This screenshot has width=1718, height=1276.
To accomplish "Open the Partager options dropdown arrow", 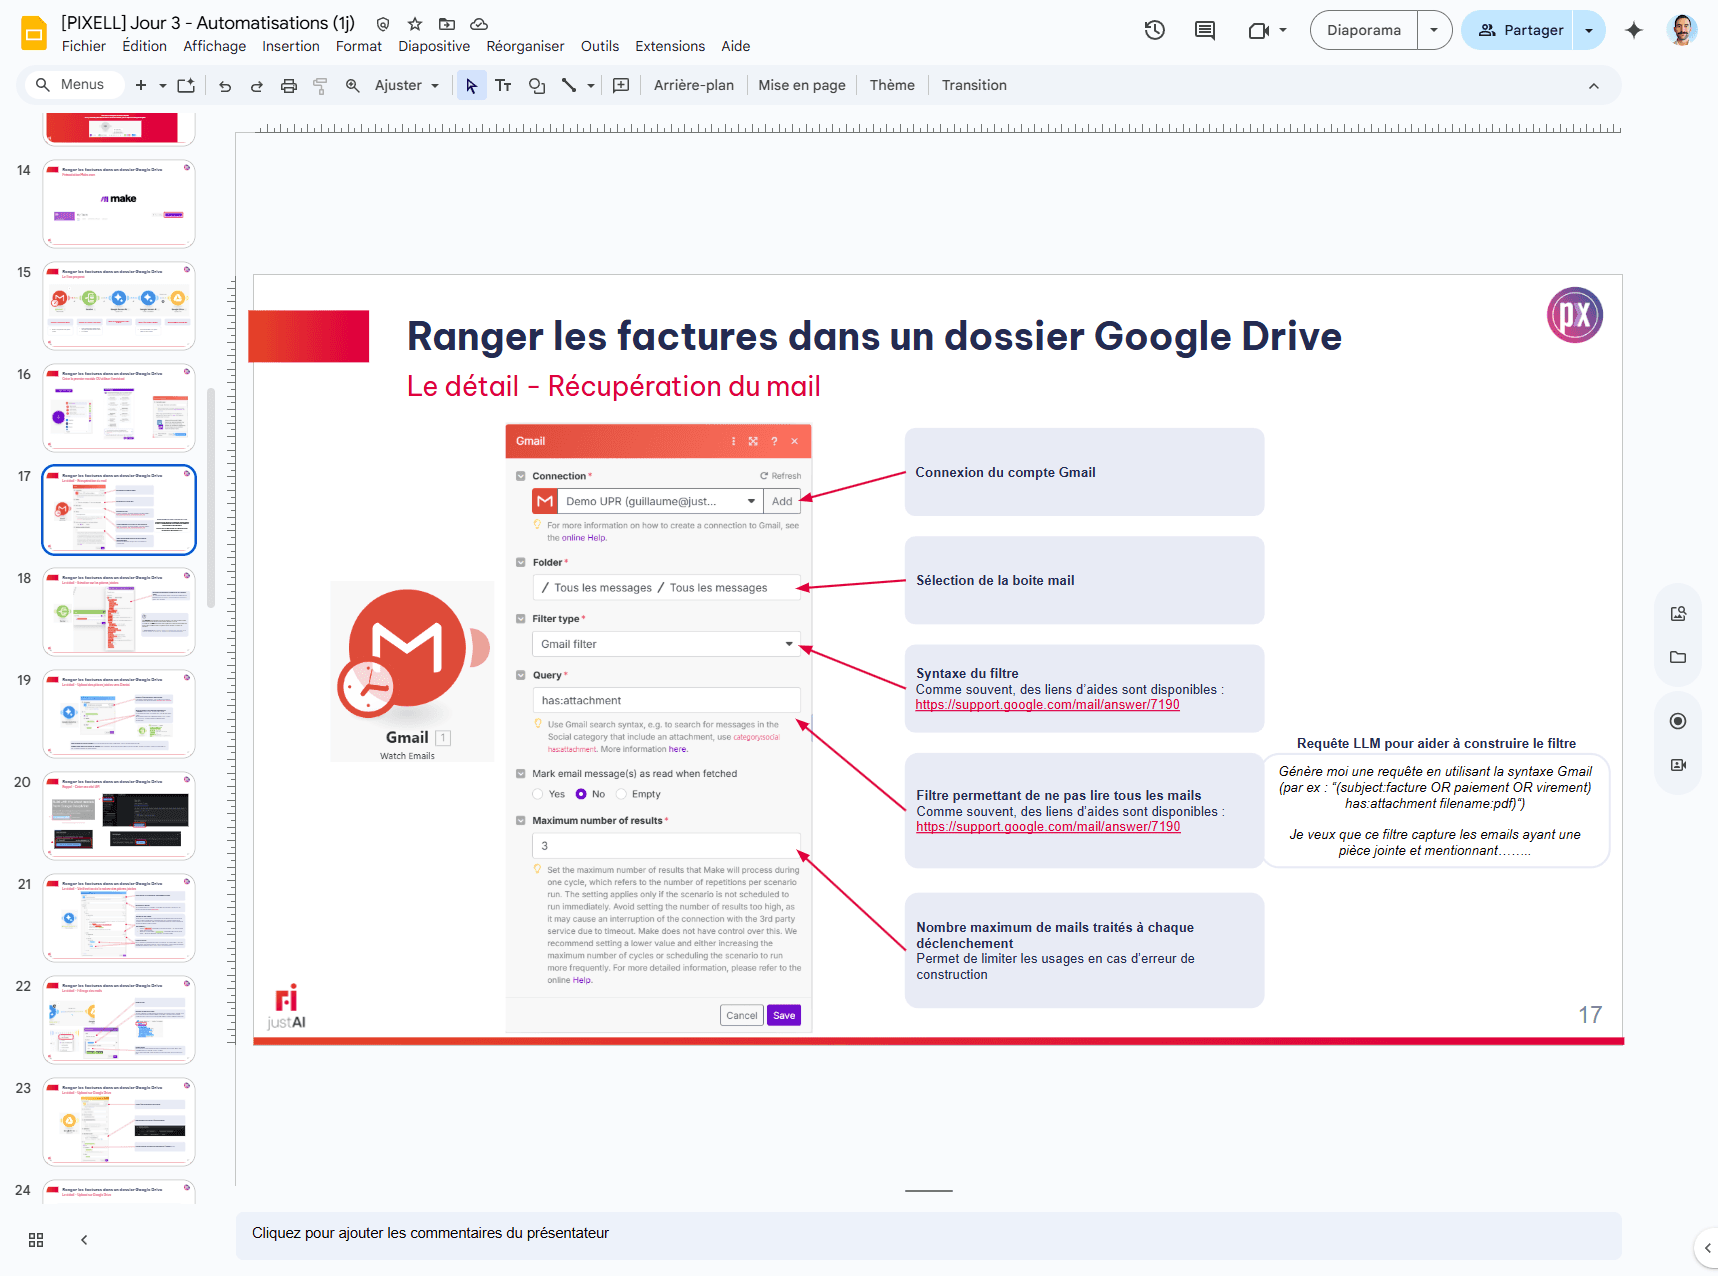I will click(x=1589, y=30).
